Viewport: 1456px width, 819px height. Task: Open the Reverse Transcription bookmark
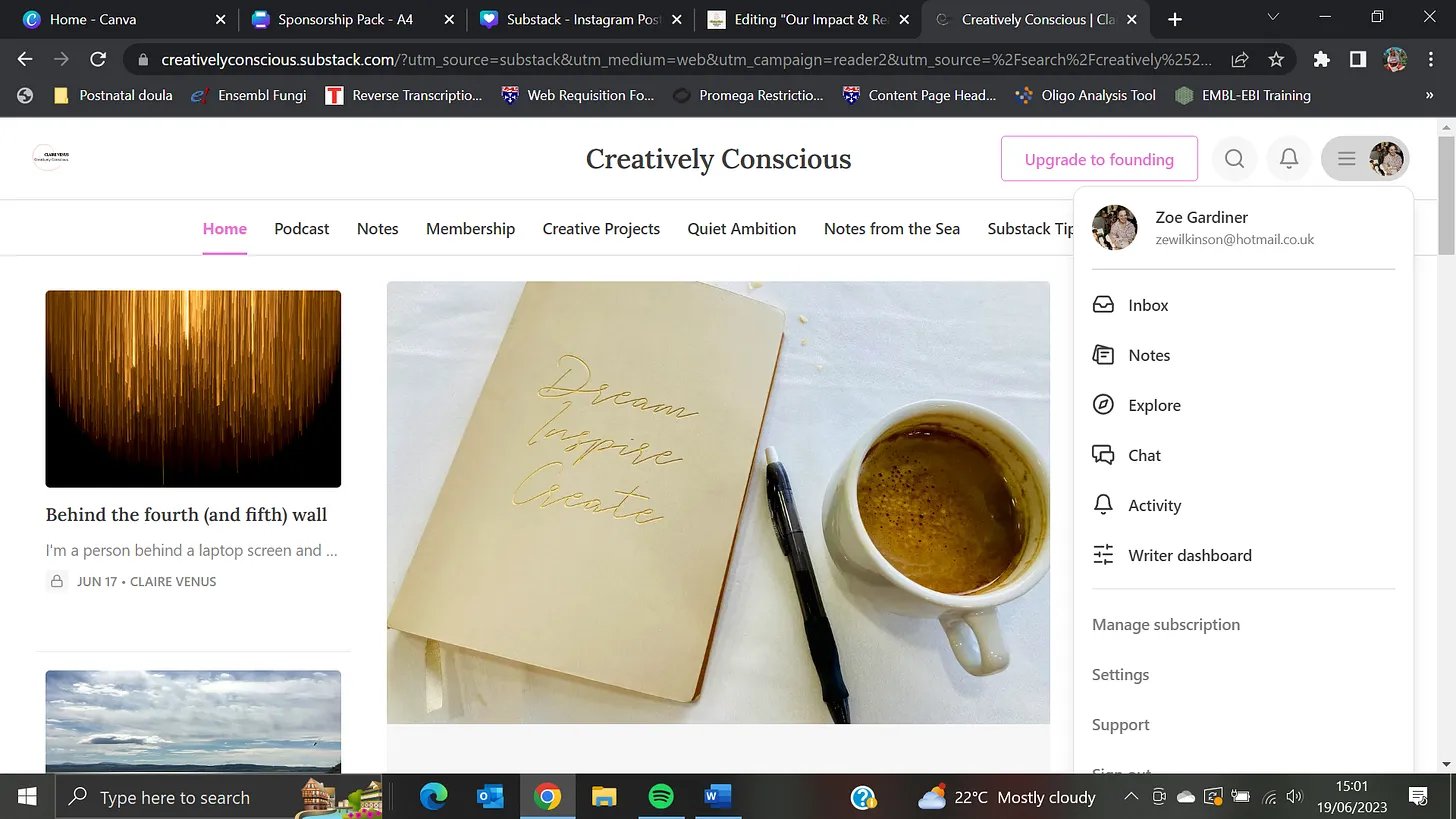[404, 95]
